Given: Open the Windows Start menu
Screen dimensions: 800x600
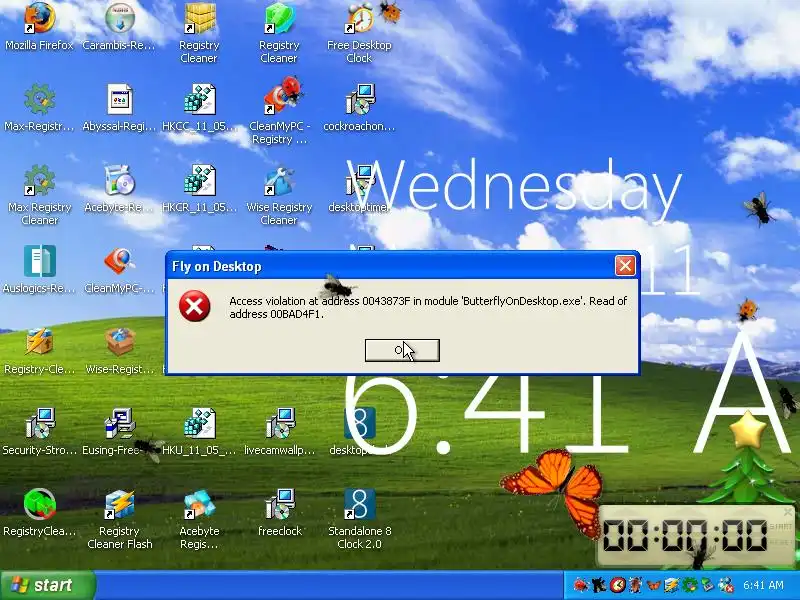Looking at the screenshot, I should [47, 585].
